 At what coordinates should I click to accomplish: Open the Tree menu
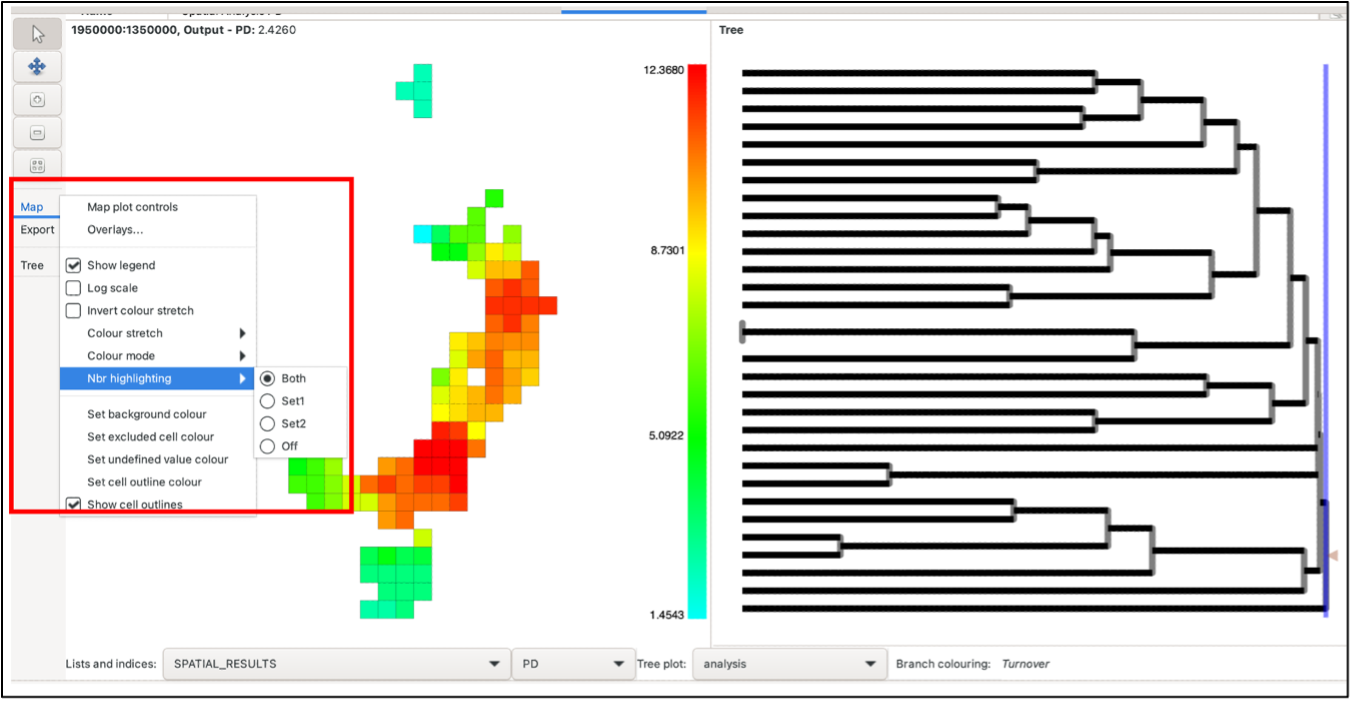click(33, 266)
